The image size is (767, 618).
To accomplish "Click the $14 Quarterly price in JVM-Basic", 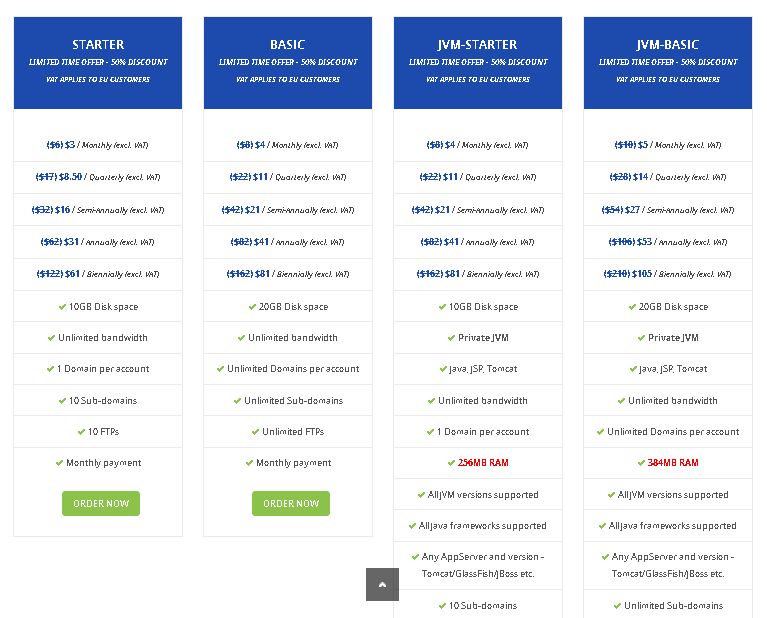I will pos(641,177).
